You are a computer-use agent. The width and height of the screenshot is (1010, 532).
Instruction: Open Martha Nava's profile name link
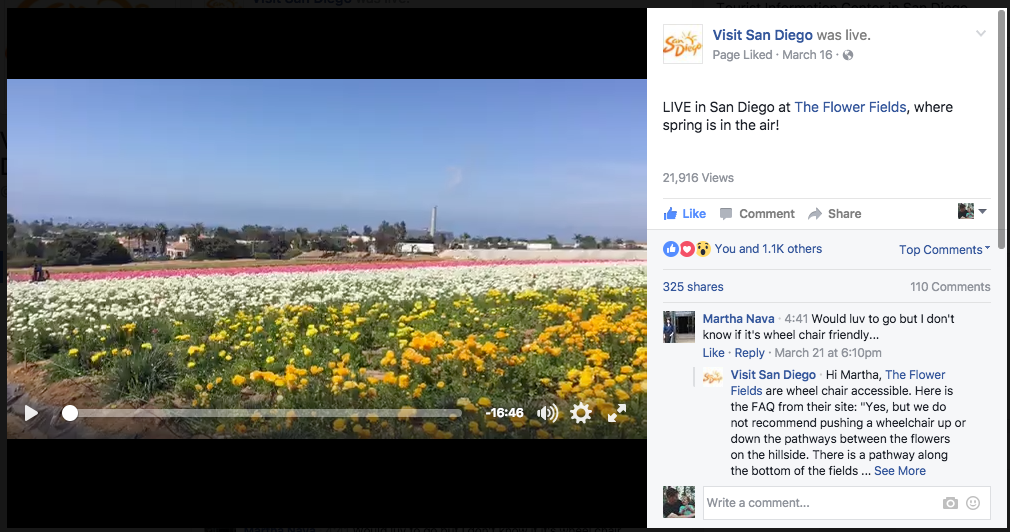click(738, 319)
